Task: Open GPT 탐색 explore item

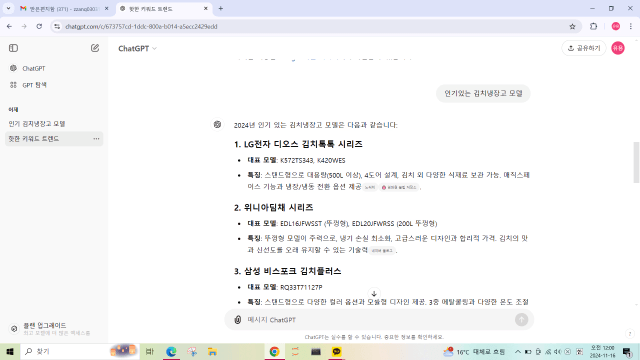Action: (54, 85)
